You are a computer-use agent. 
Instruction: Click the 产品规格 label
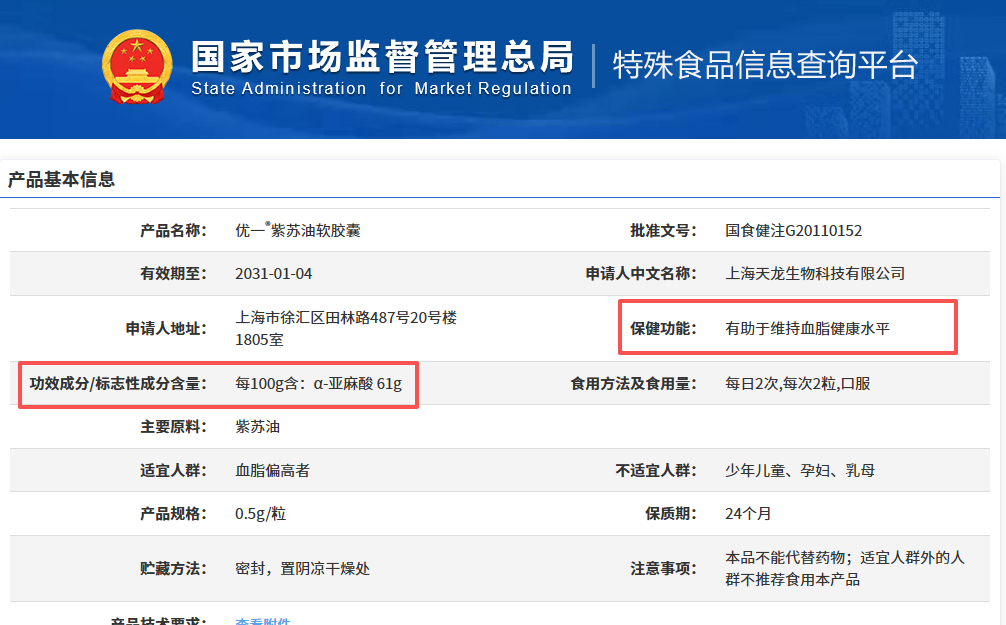coord(173,513)
